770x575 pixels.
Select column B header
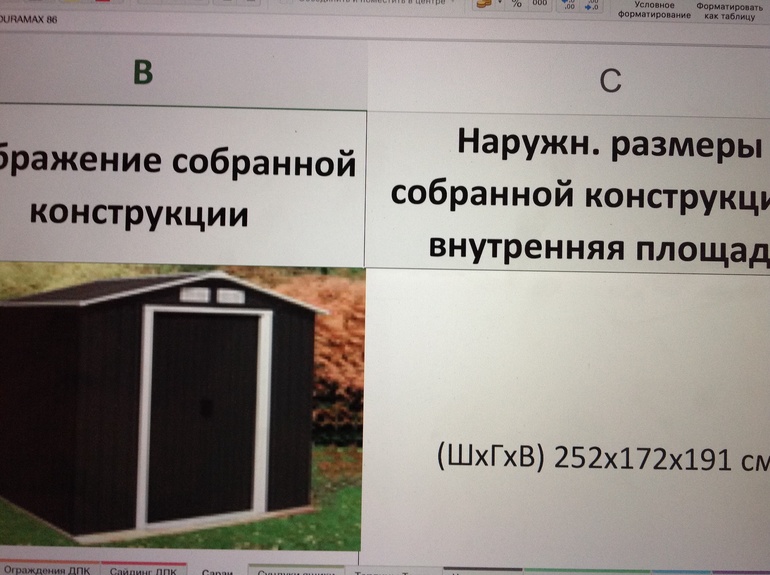(x=143, y=74)
